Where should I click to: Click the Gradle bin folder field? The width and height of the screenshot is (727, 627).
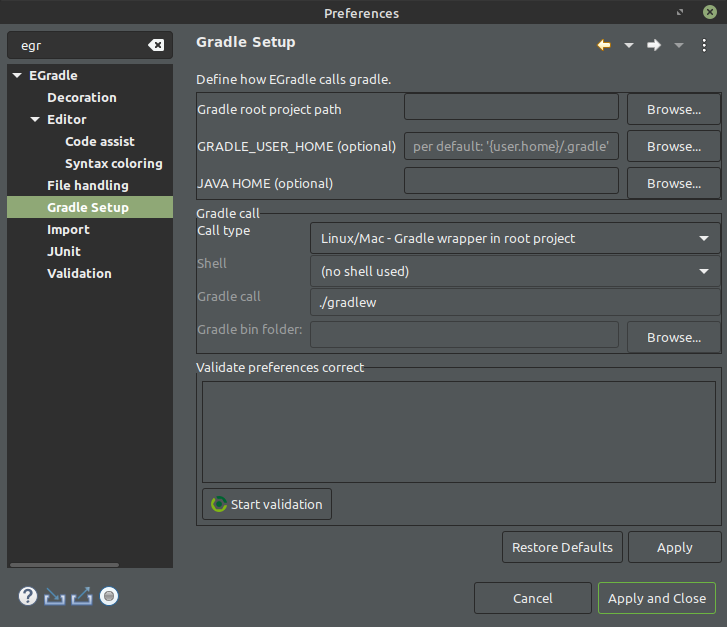[464, 335]
